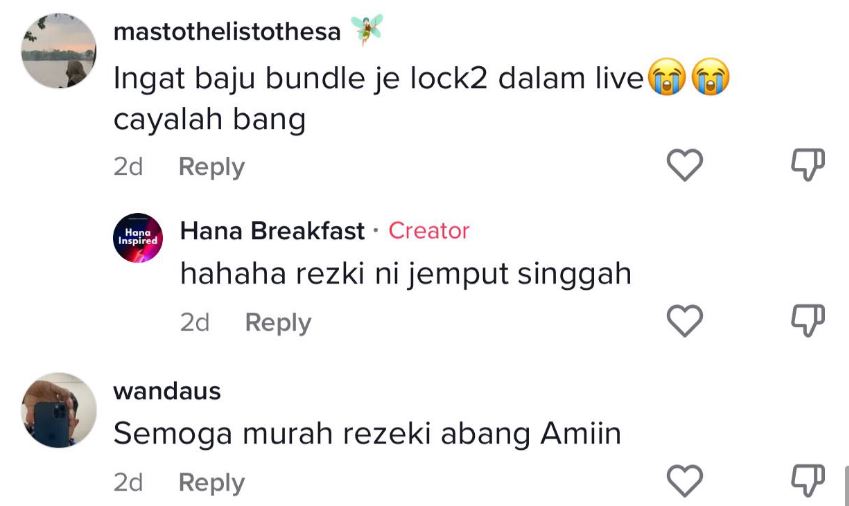Open Hana Breakfast username link
This screenshot has height=506, width=849.
272,231
